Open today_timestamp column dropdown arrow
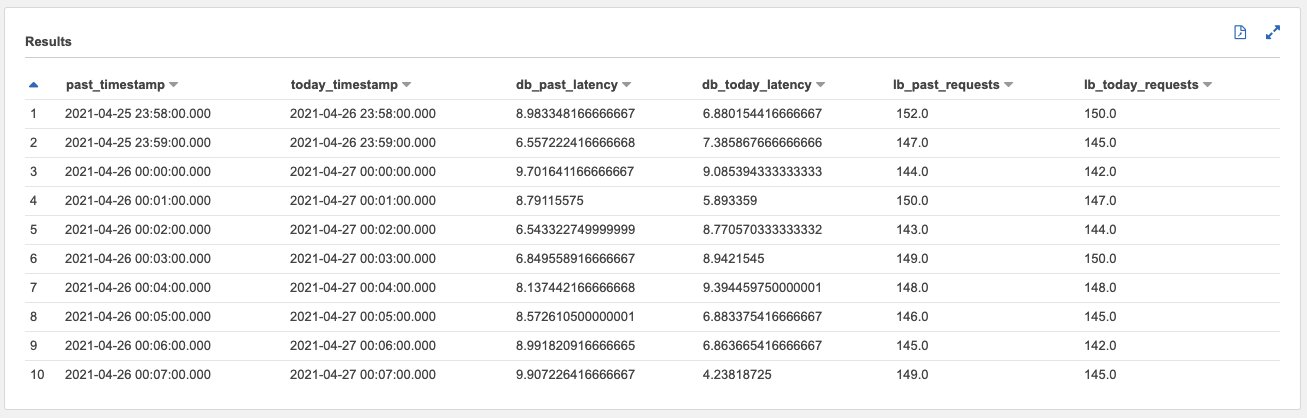 pos(406,85)
